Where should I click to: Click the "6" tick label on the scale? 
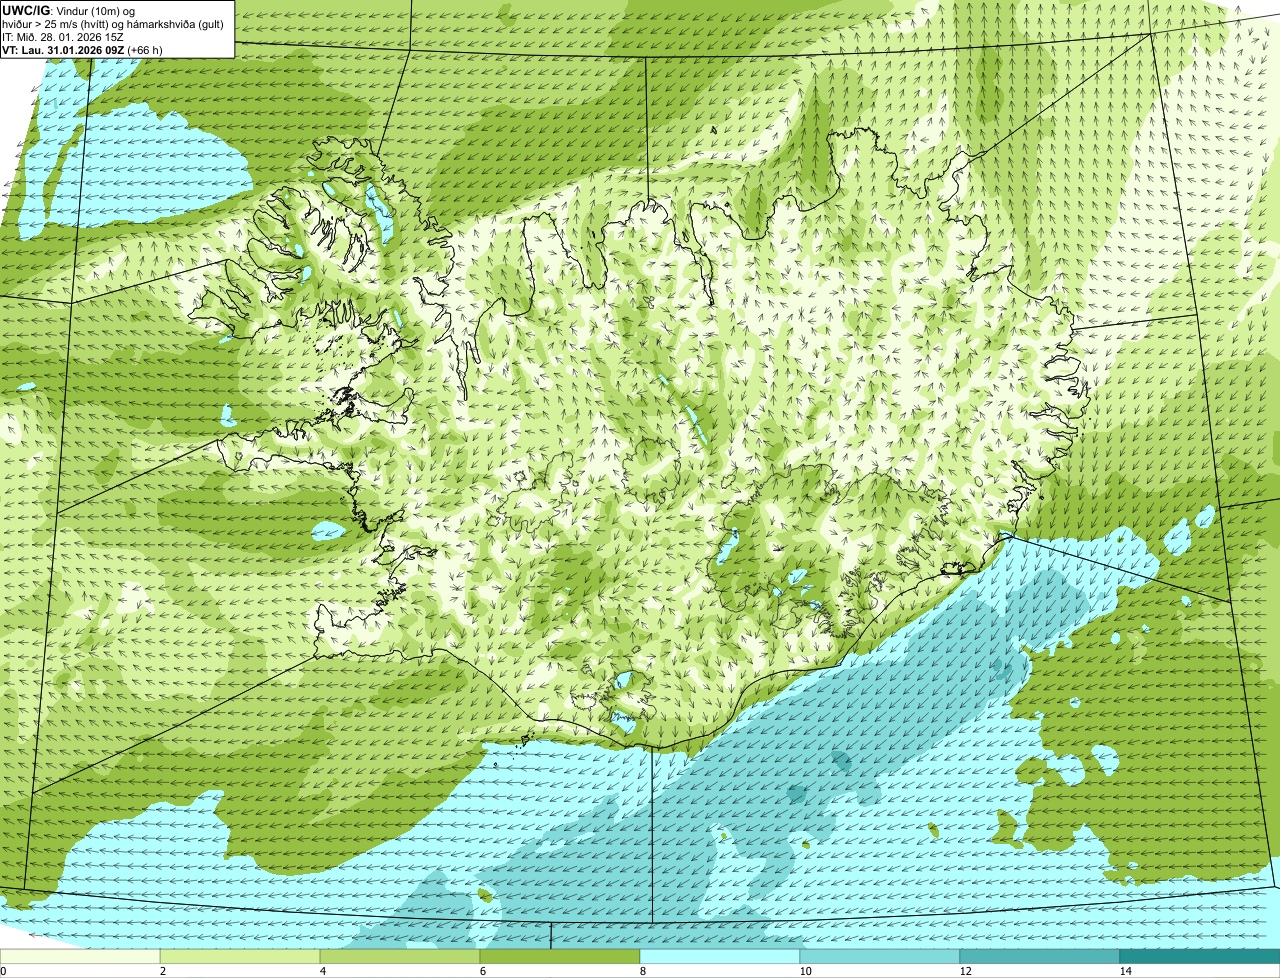pyautogui.click(x=482, y=971)
